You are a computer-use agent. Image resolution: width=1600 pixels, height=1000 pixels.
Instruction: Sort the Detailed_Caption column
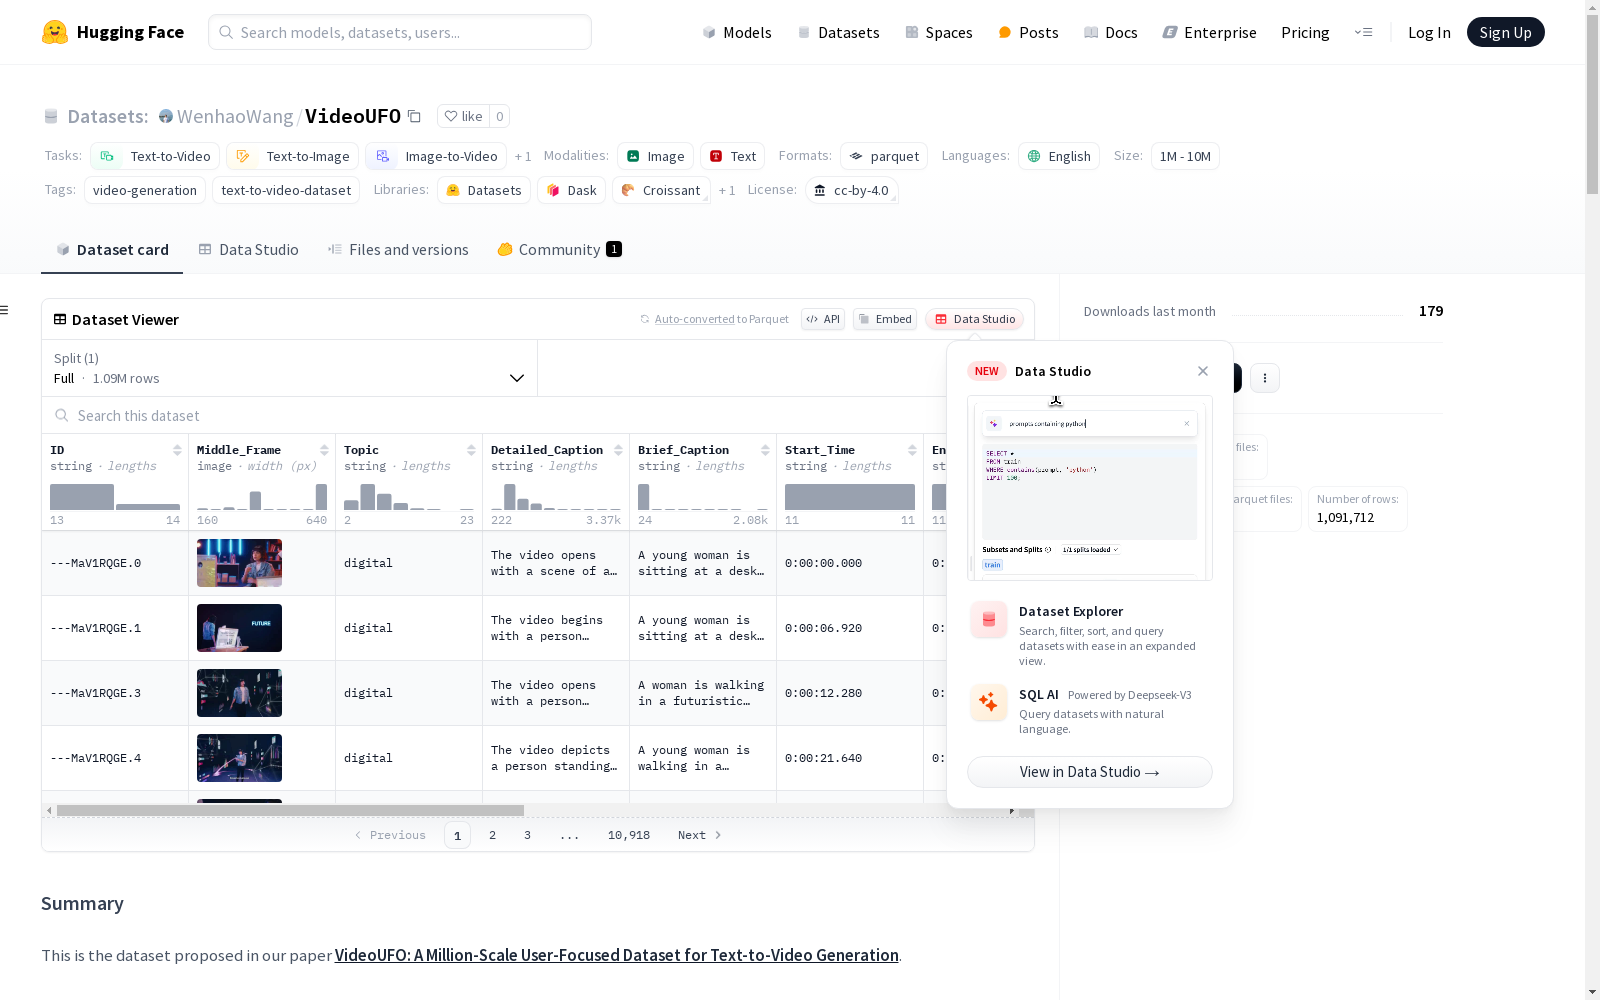(618, 450)
